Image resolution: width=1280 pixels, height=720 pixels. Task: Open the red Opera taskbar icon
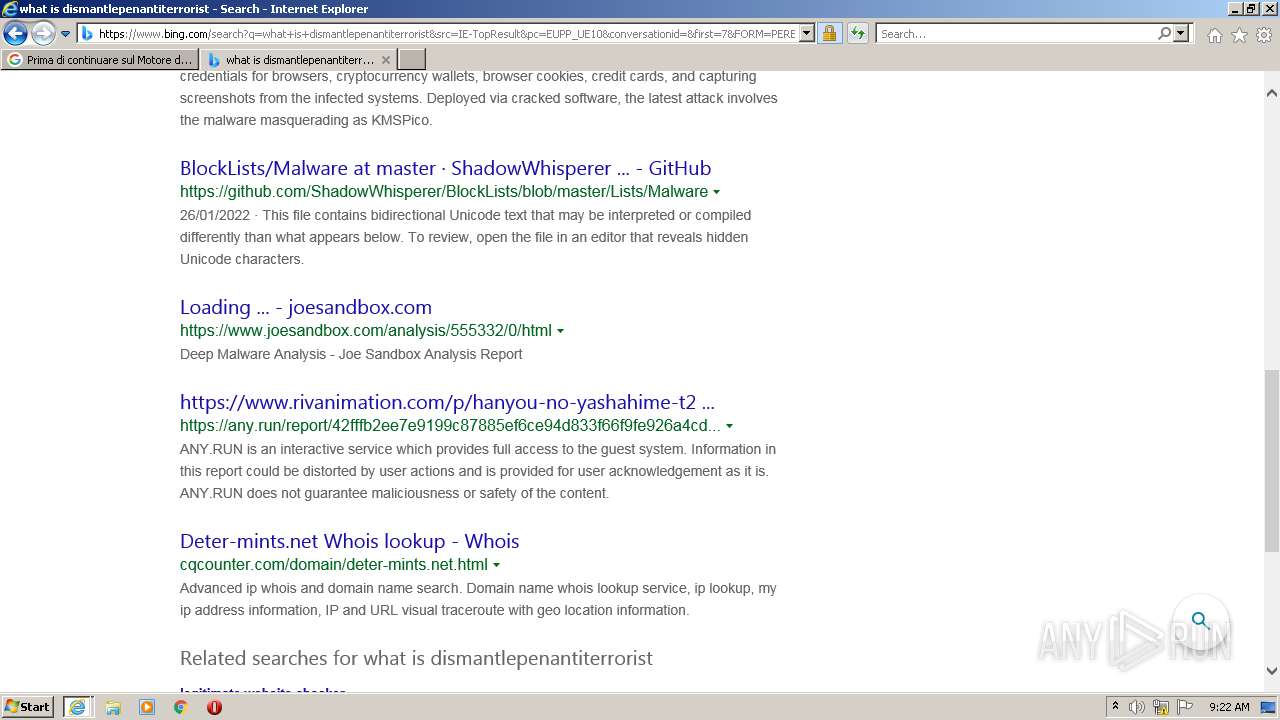click(x=214, y=707)
